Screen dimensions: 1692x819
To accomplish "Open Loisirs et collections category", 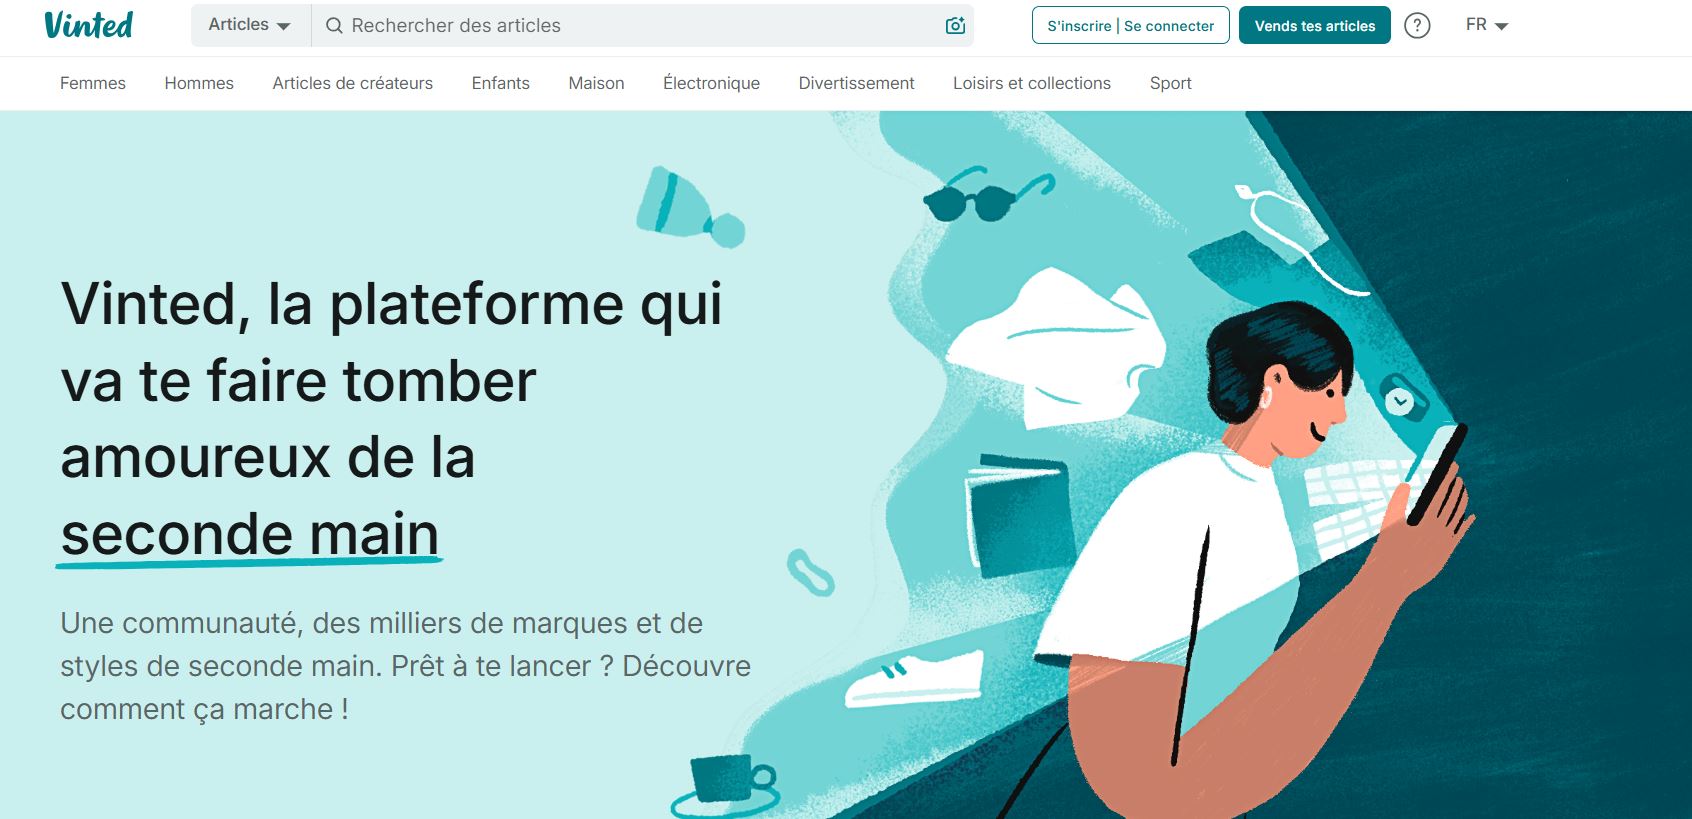I will pyautogui.click(x=1032, y=83).
